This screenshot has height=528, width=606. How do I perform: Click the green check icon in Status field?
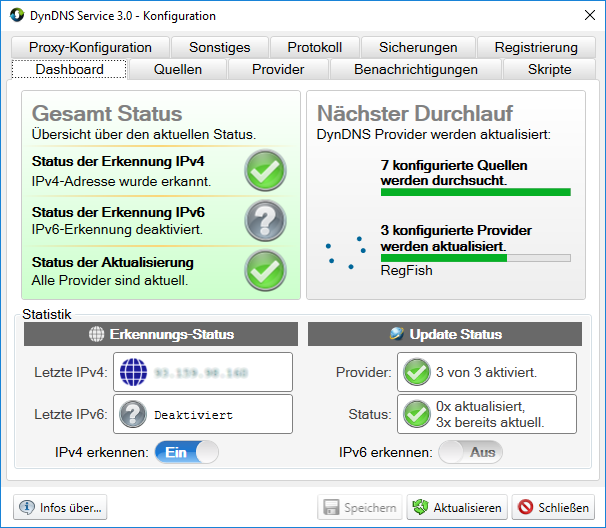point(417,414)
